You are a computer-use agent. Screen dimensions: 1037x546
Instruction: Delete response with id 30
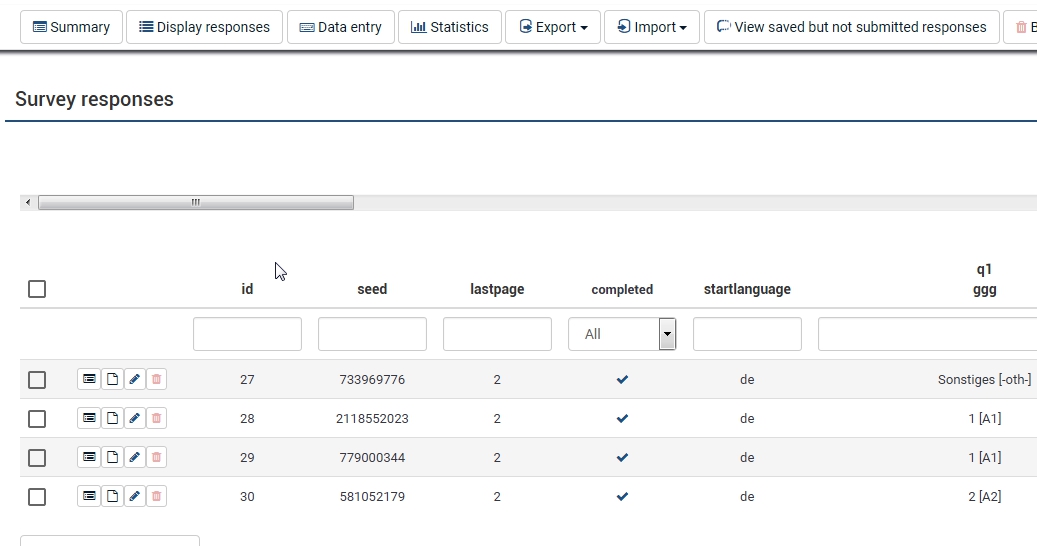pos(156,497)
